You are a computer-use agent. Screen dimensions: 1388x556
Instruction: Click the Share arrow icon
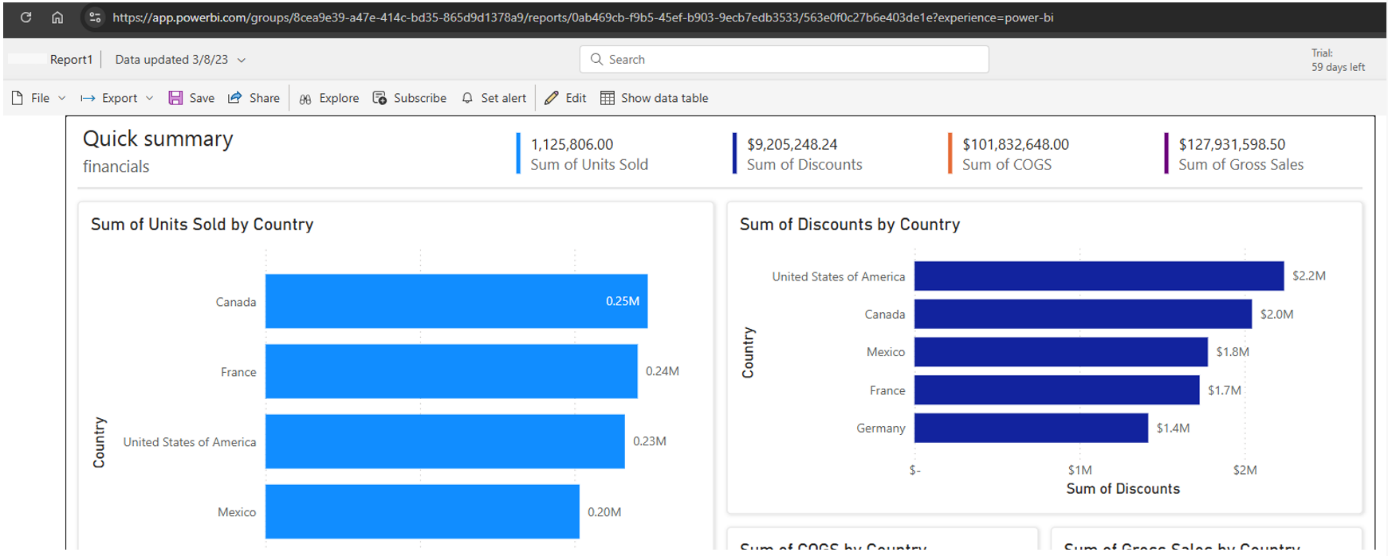point(235,98)
